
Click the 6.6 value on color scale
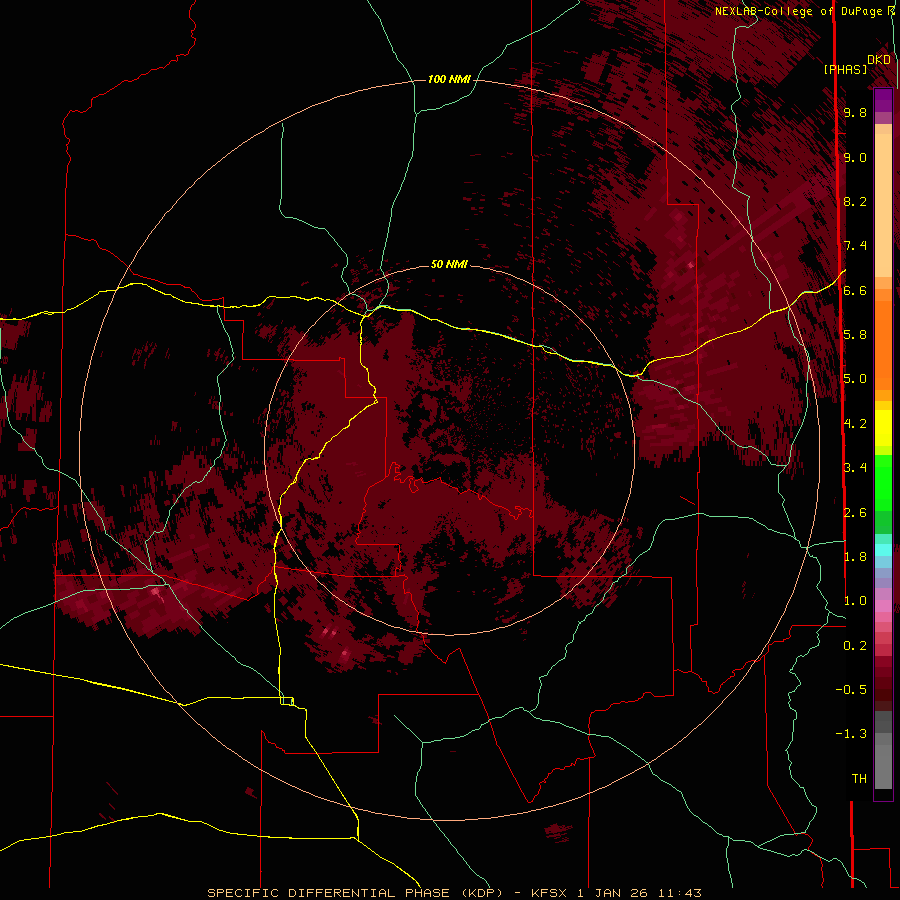click(855, 290)
